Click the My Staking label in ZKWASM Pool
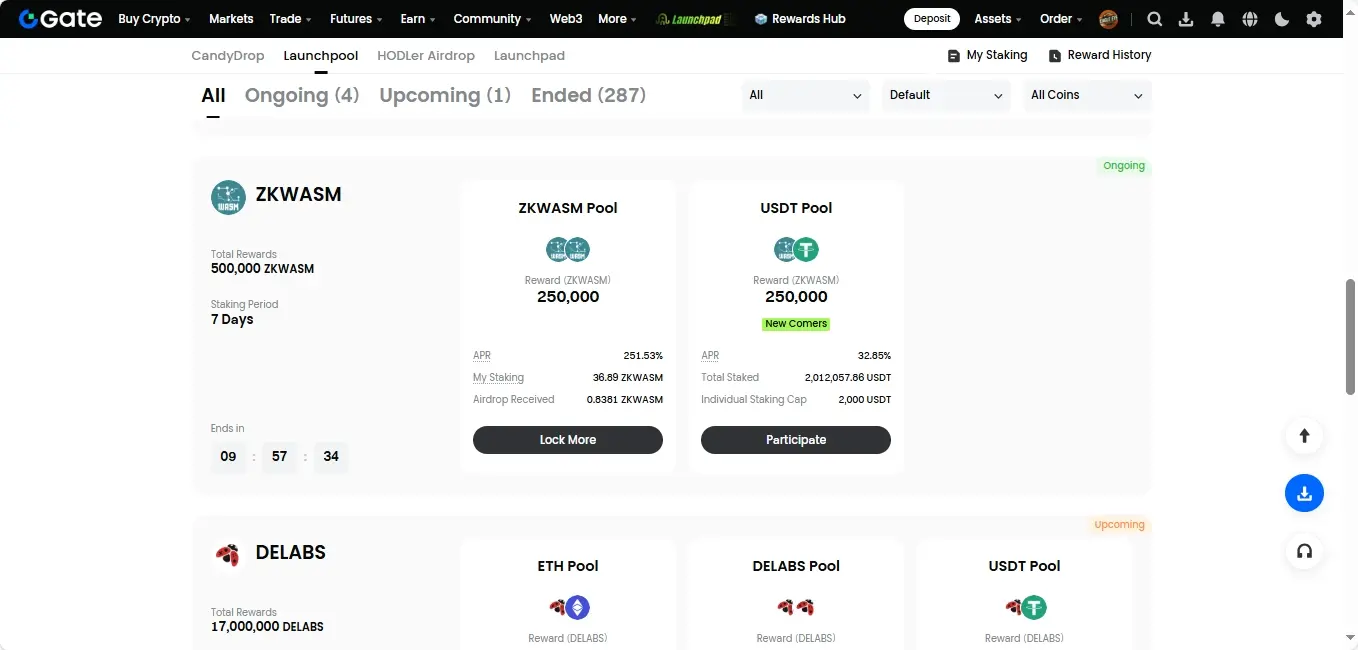The width and height of the screenshot is (1358, 650). pyautogui.click(x=498, y=378)
